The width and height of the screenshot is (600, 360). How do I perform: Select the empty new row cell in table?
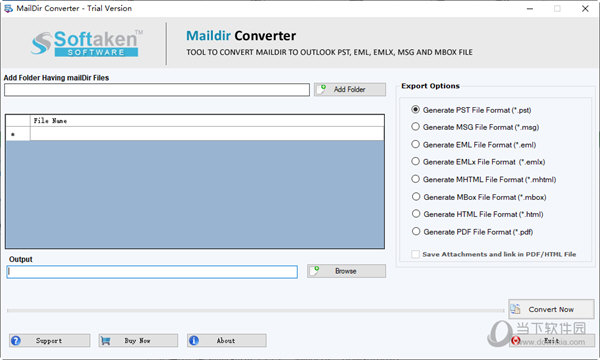point(207,134)
